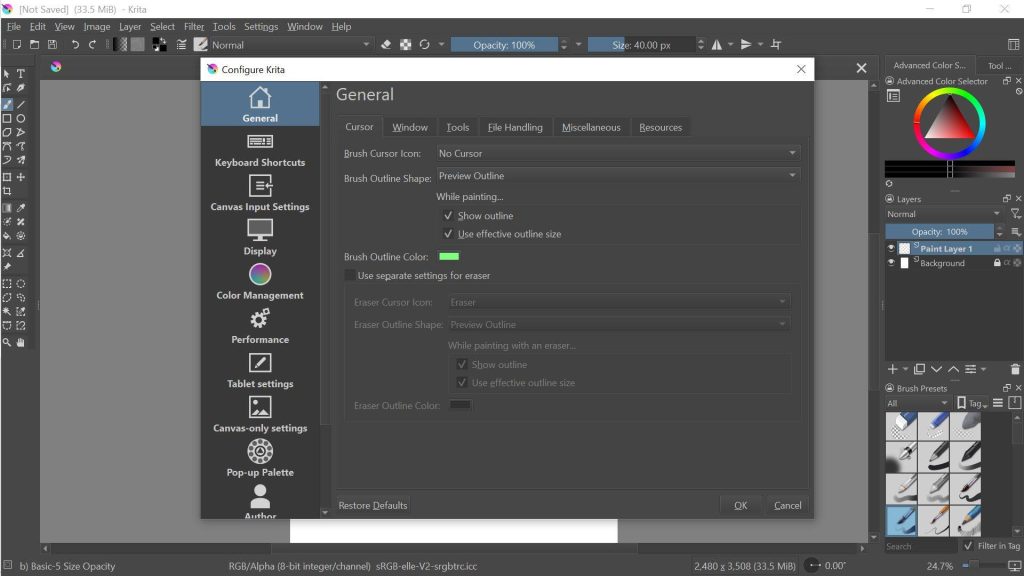Open the Filter menu

pyautogui.click(x=194, y=26)
